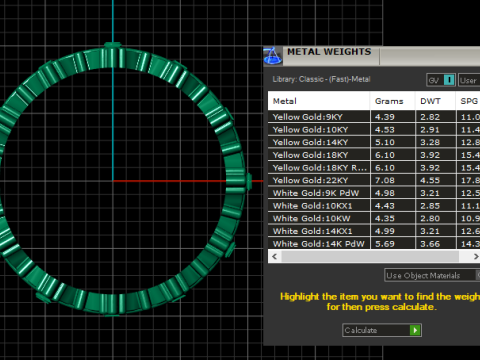Click the green Calculate arrow icon

click(415, 330)
